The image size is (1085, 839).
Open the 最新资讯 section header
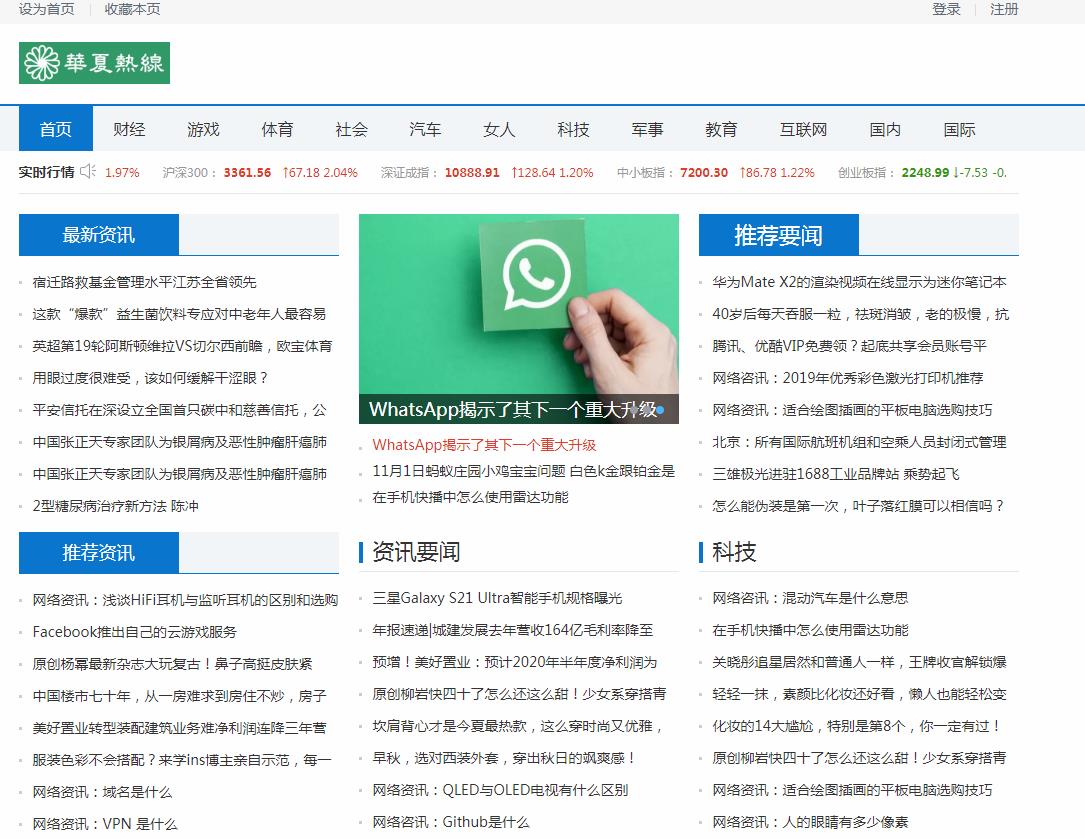pos(98,235)
